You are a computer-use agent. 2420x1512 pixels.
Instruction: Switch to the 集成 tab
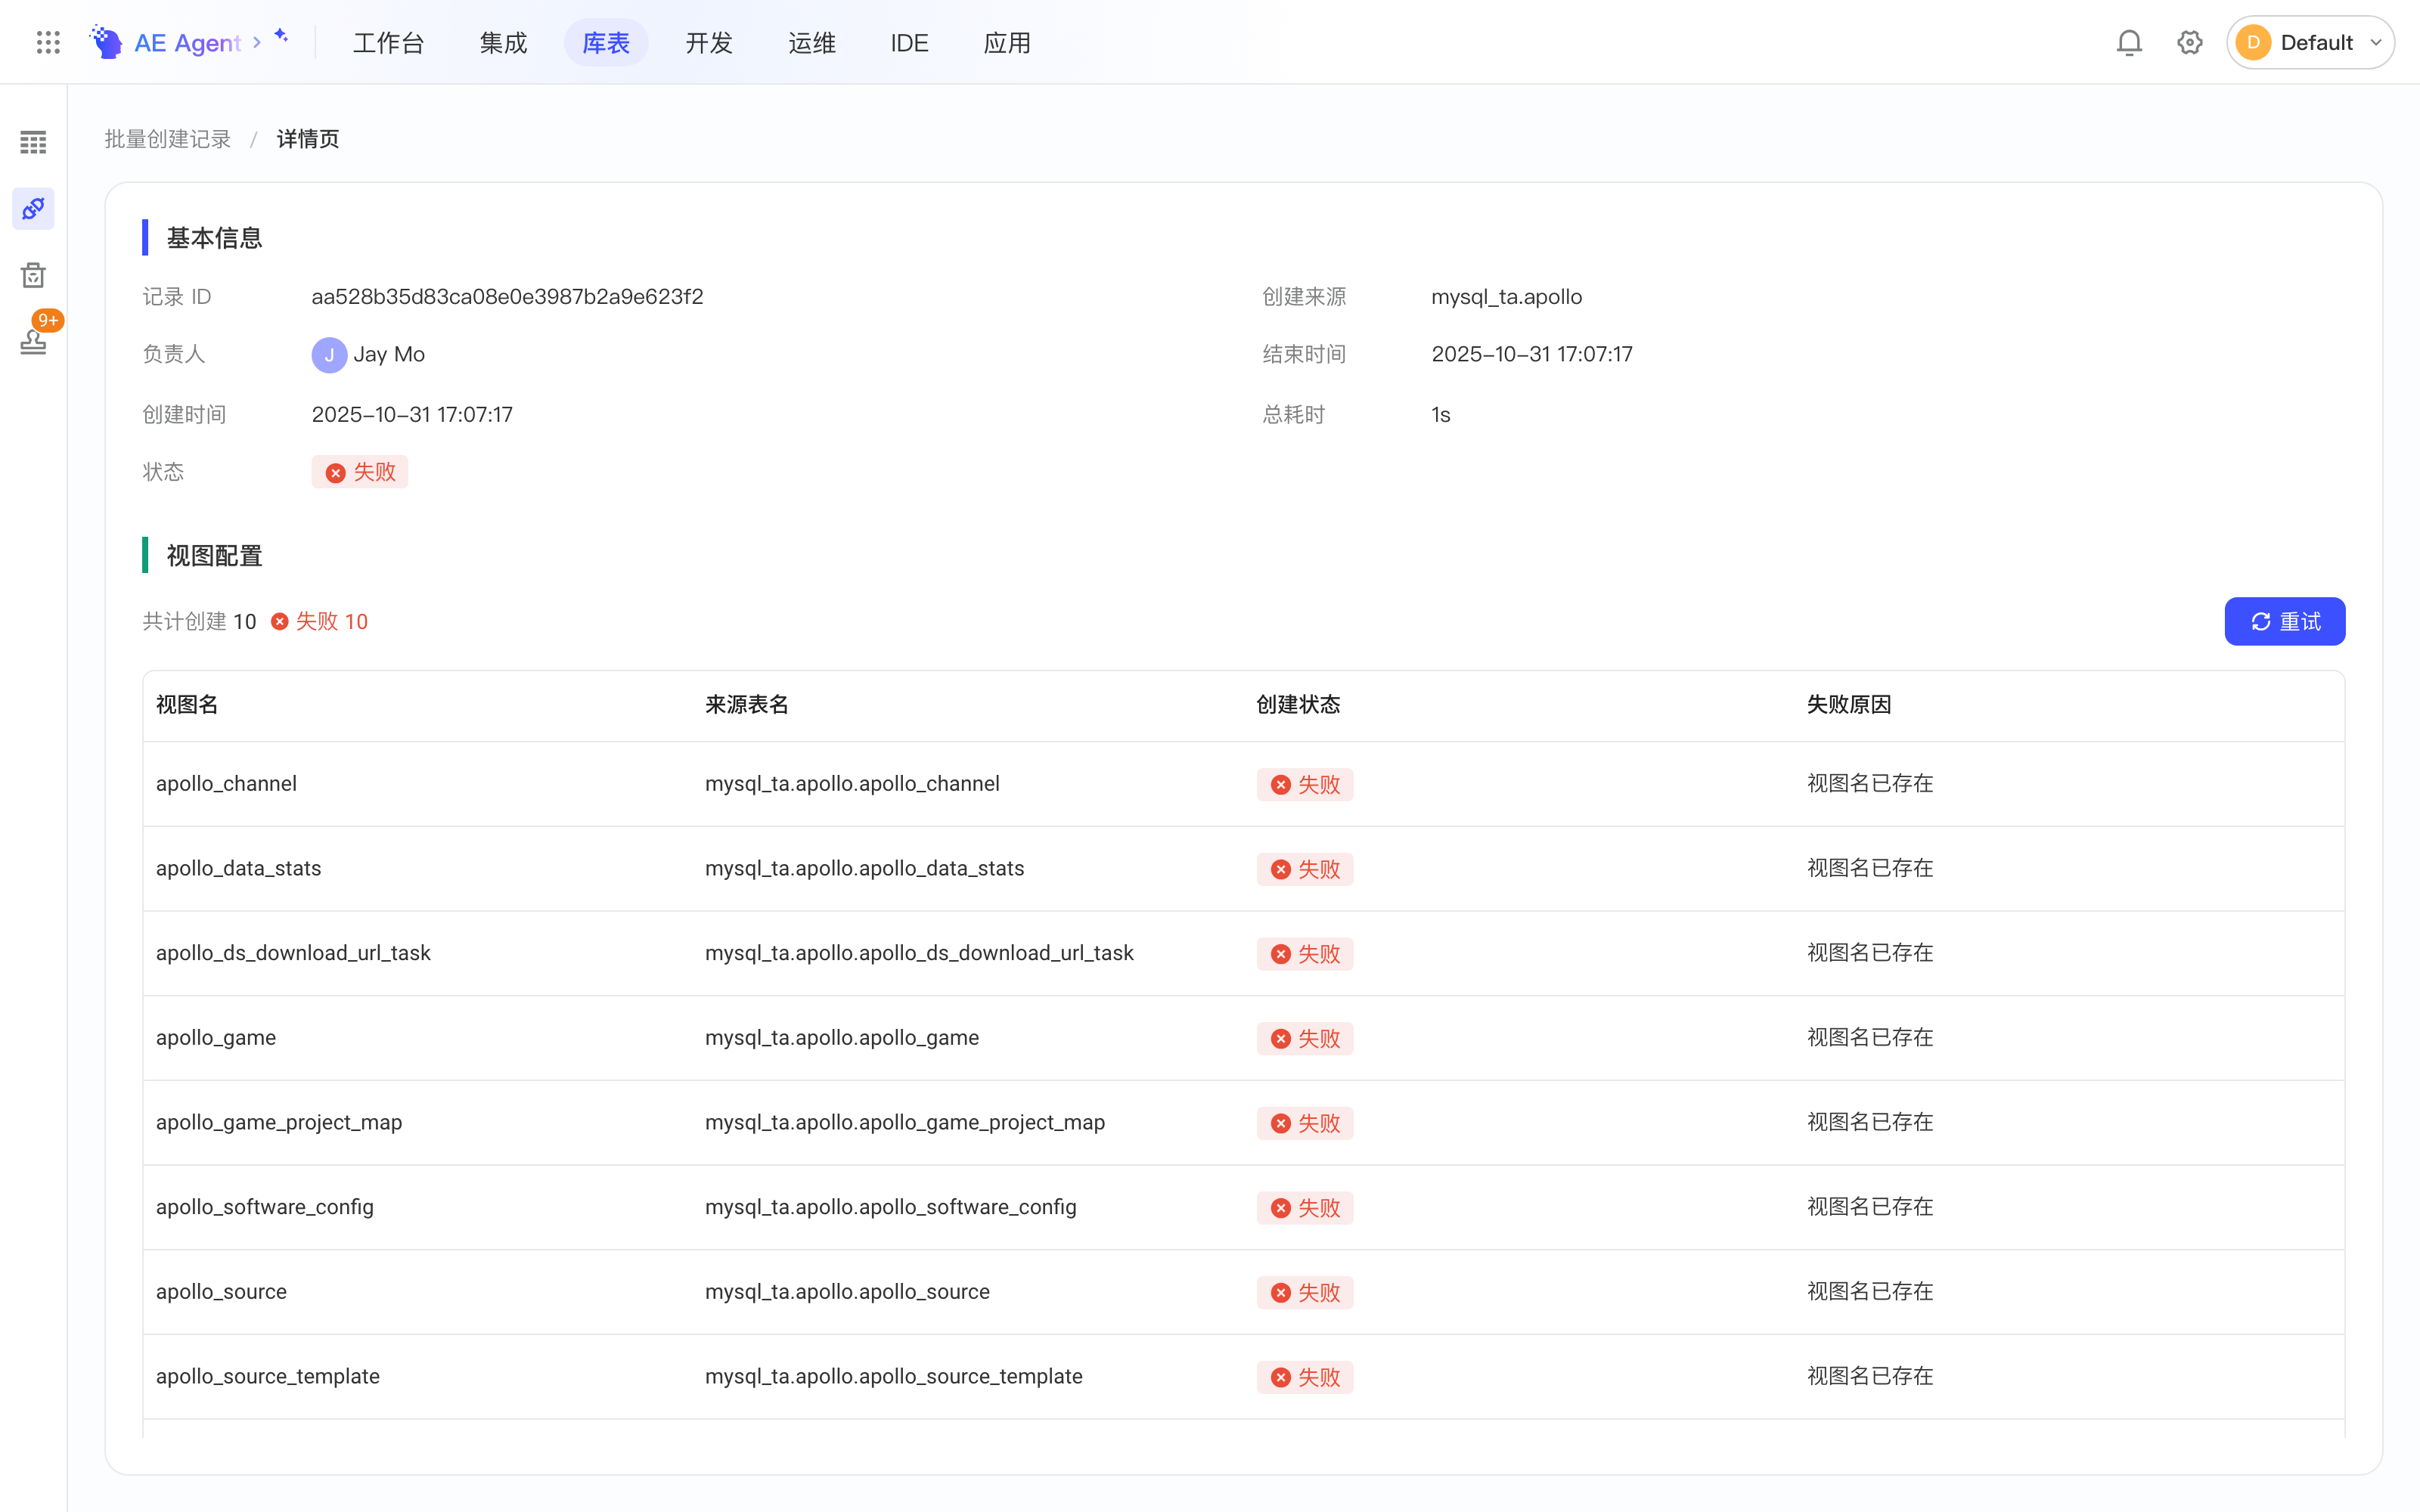point(503,43)
